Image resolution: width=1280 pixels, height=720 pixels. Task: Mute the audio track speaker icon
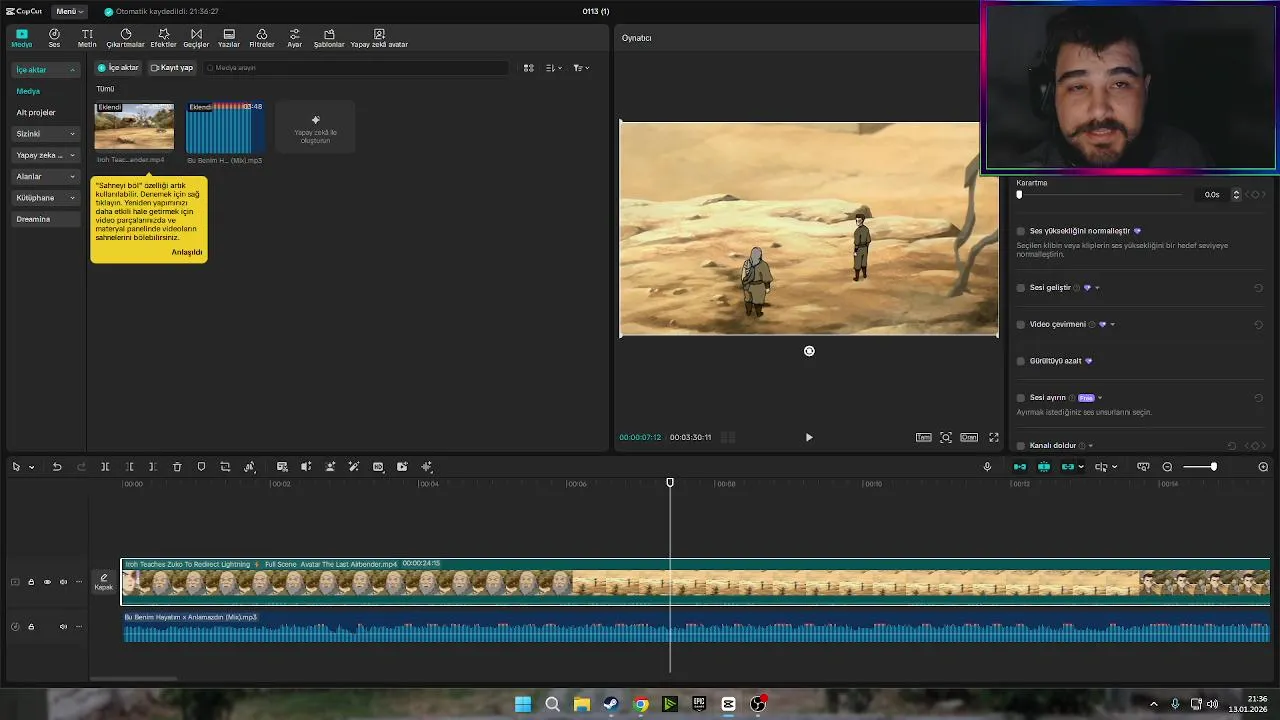(63, 627)
